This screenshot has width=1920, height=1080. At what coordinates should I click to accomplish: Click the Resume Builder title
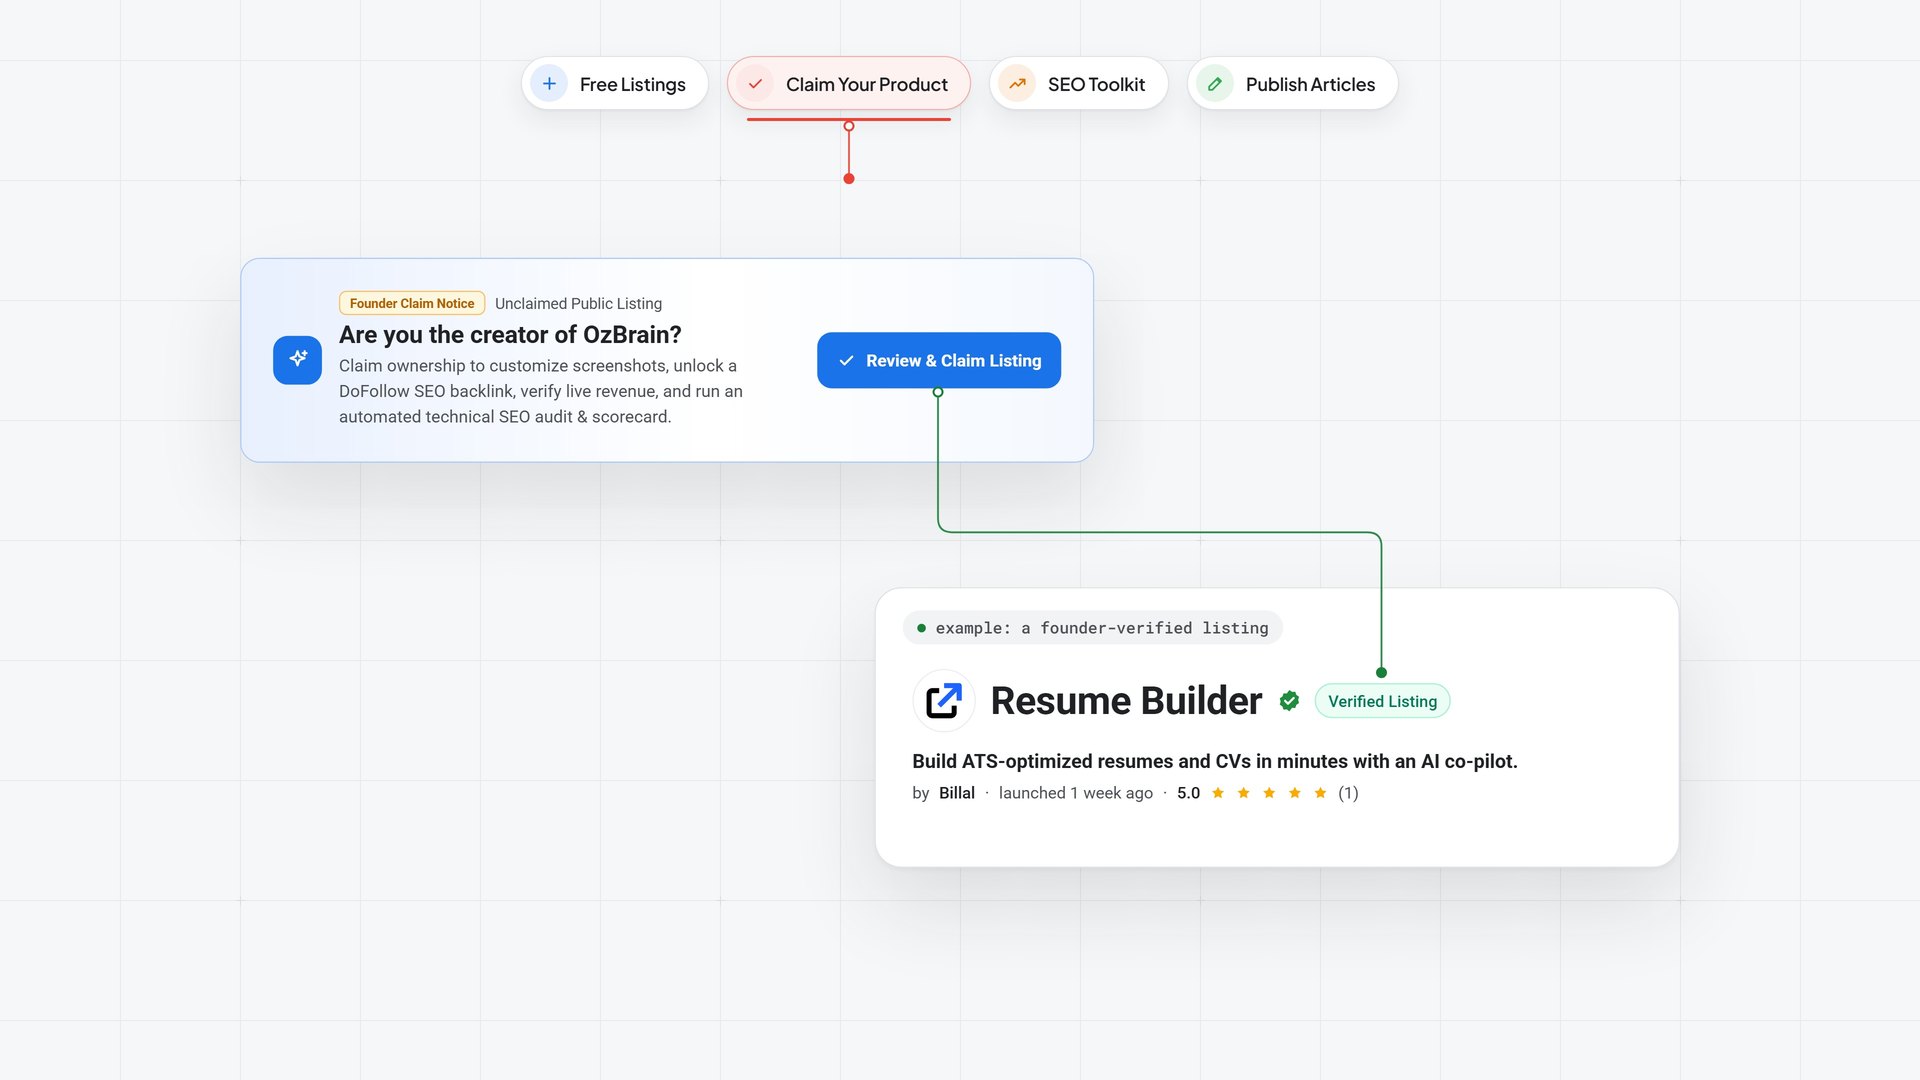pyautogui.click(x=1126, y=701)
